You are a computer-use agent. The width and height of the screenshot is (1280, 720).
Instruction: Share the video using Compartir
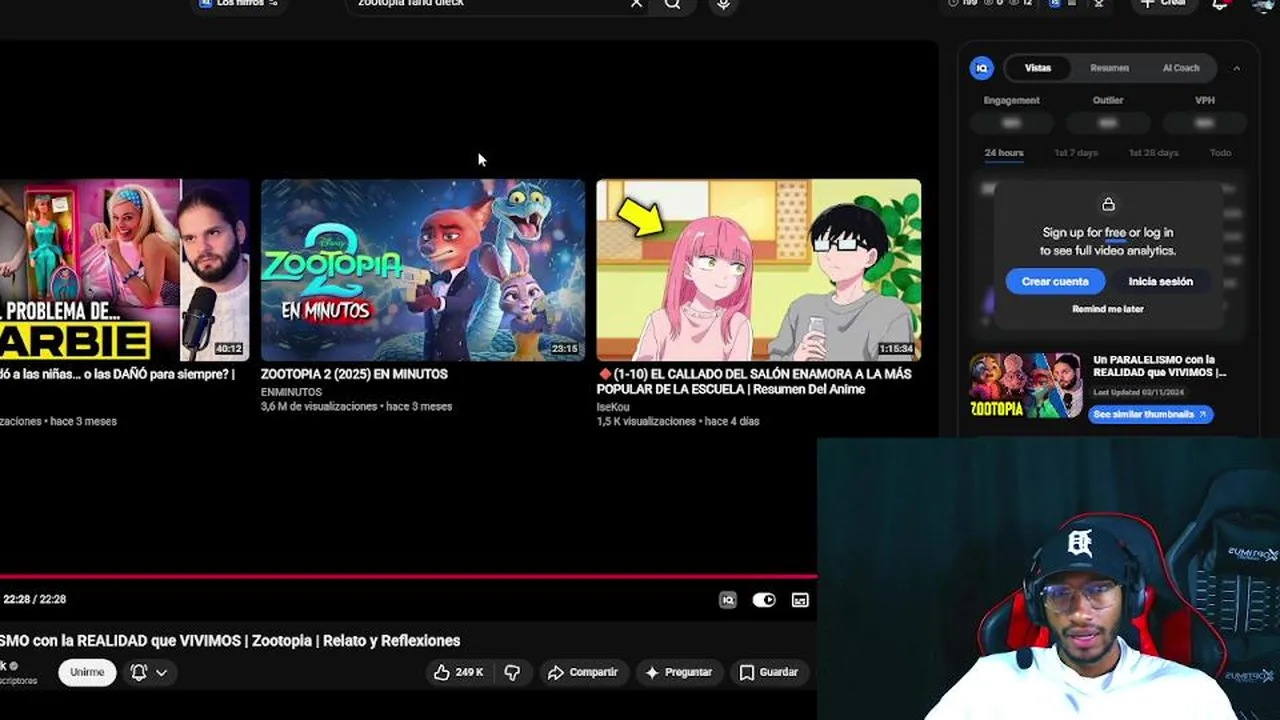(x=583, y=673)
